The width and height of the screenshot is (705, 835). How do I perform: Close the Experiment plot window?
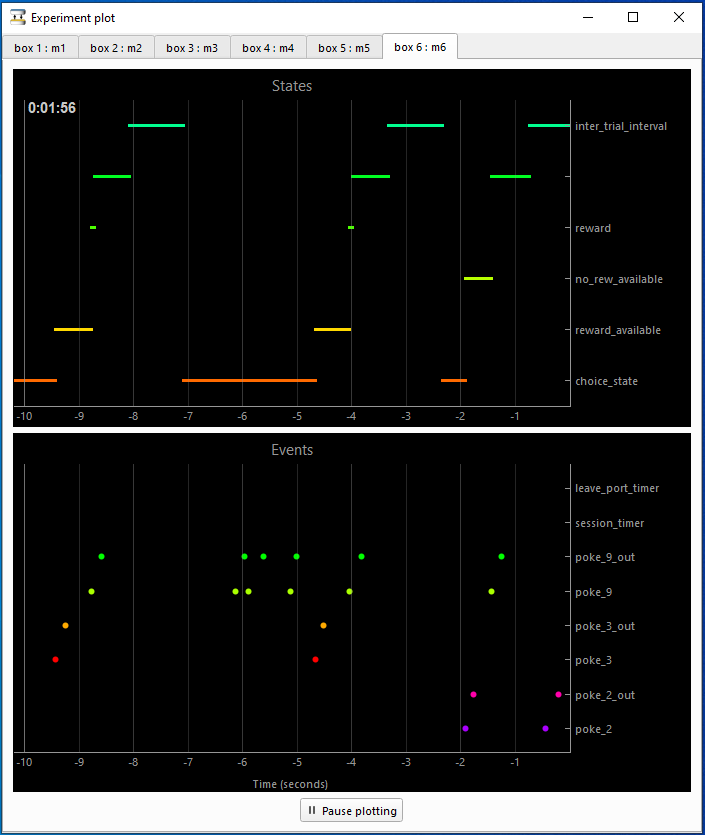pos(679,18)
